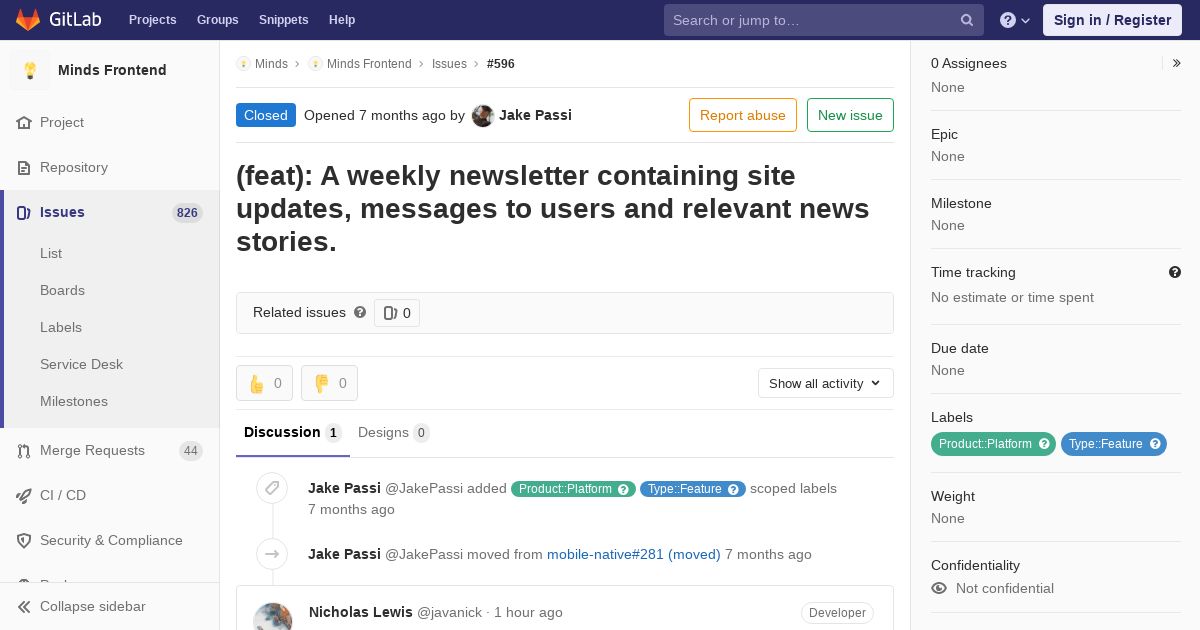1200x630 pixels.
Task: Click the Minds Frontend lightbulb avatar
Action: coord(30,70)
